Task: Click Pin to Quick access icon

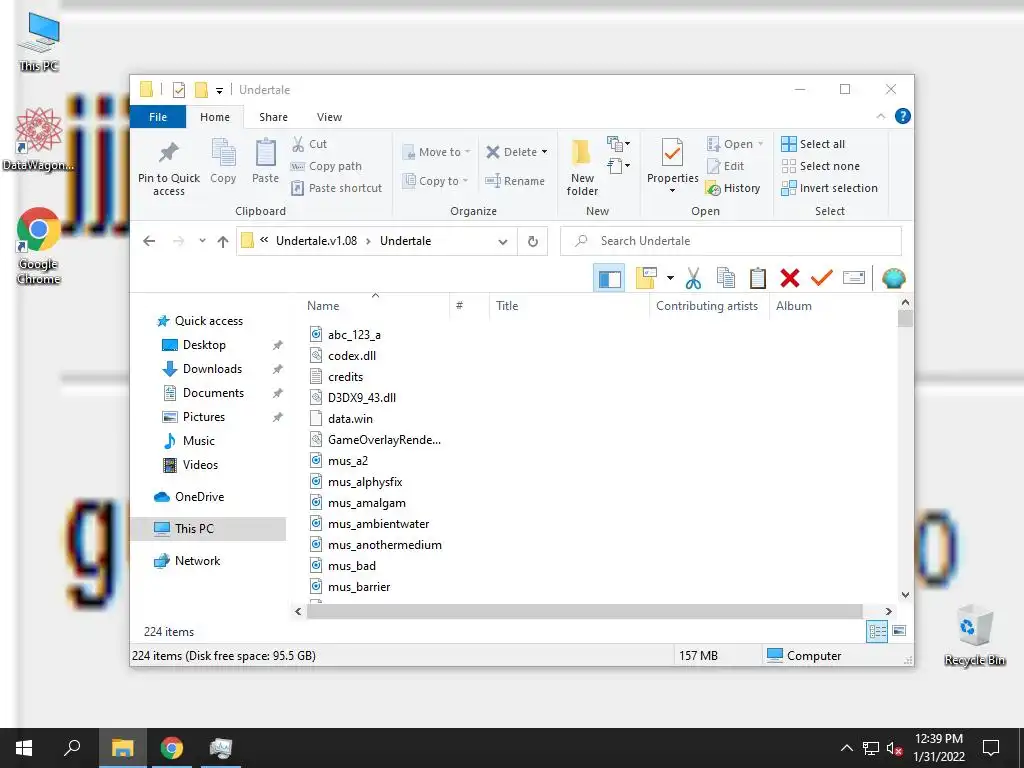Action: click(168, 152)
